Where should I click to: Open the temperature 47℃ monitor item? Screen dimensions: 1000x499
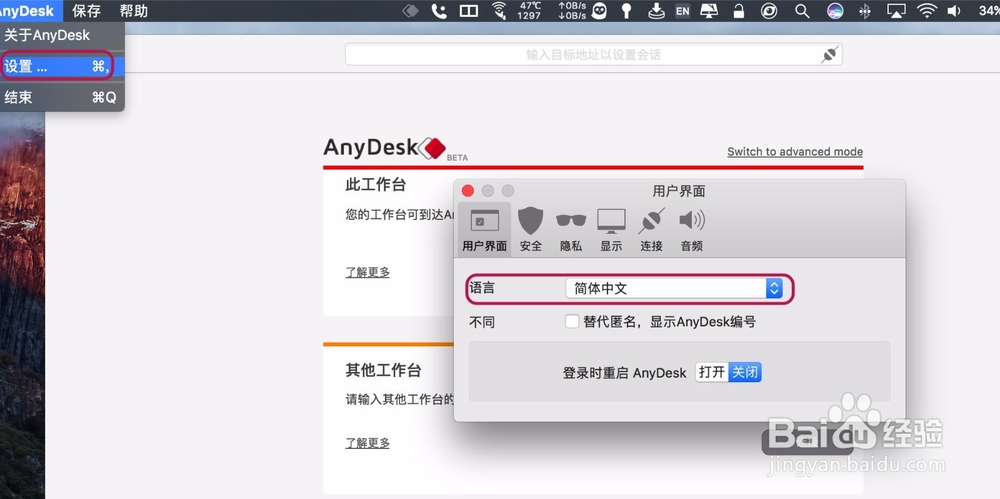click(x=529, y=11)
